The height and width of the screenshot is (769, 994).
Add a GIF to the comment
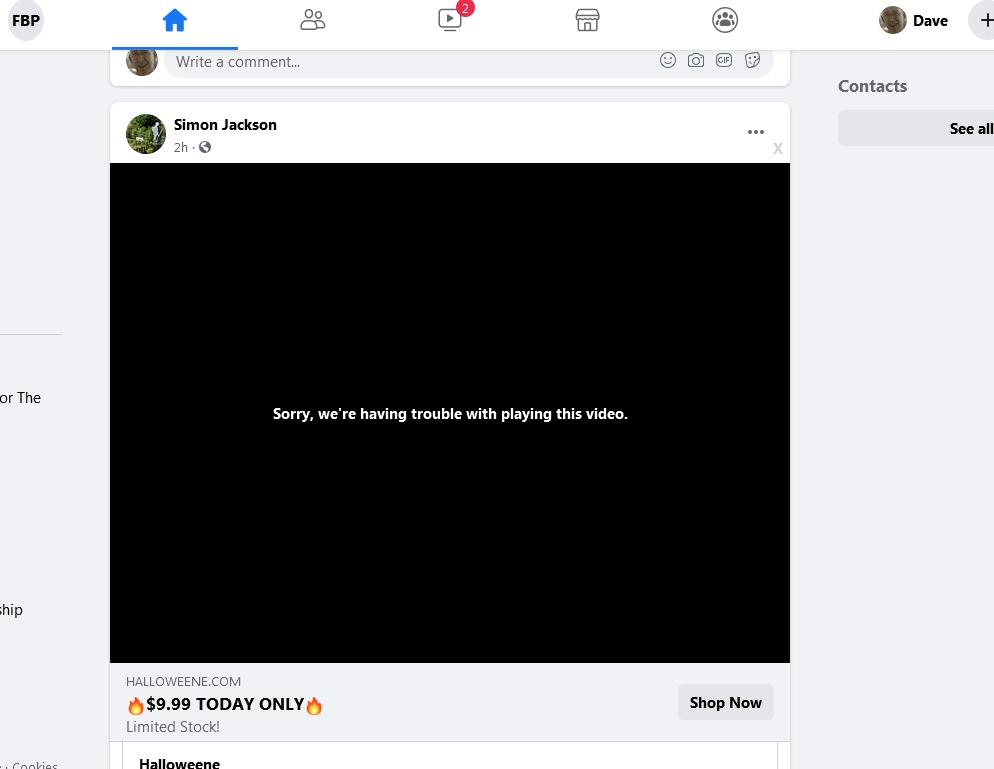(724, 61)
